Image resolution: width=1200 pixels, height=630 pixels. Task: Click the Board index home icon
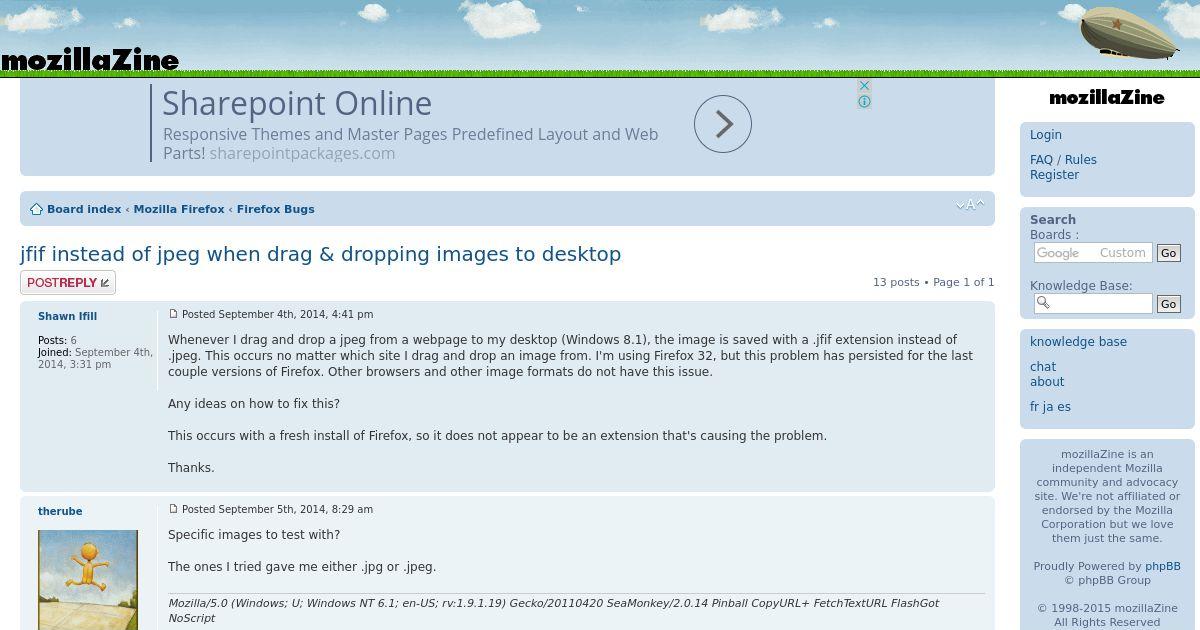pos(36,209)
